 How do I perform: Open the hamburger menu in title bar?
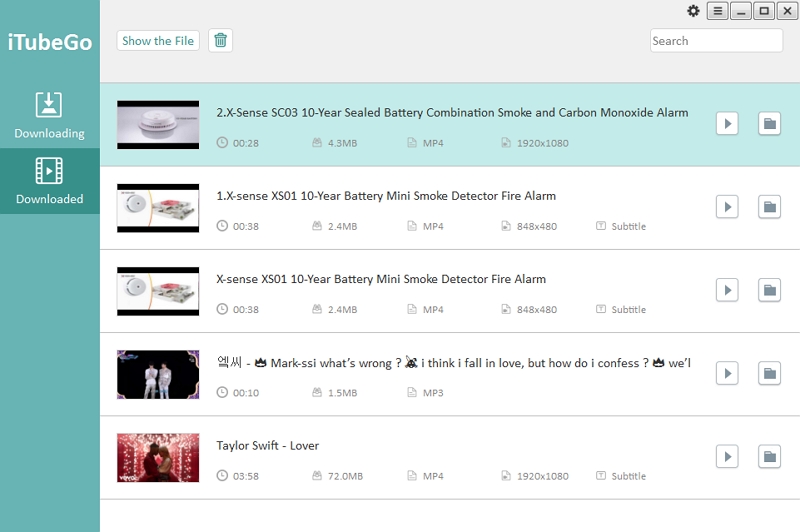click(717, 11)
